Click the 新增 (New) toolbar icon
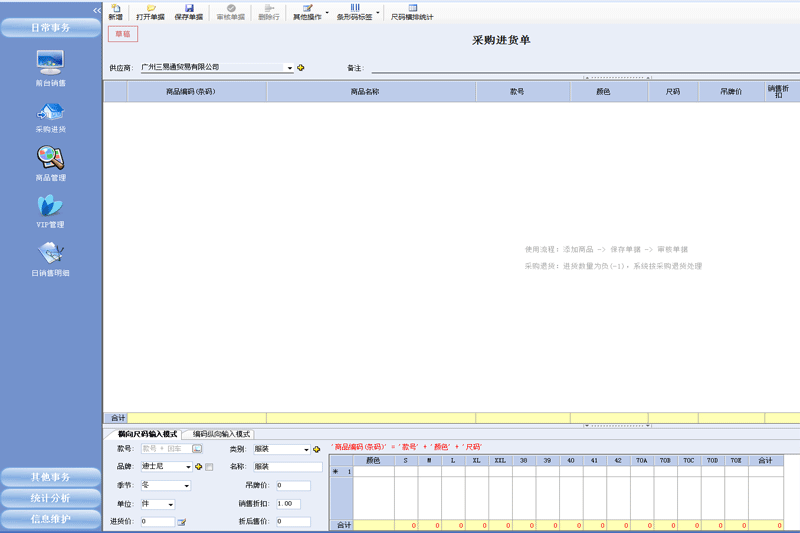The width and height of the screenshot is (800, 533). tap(115, 12)
